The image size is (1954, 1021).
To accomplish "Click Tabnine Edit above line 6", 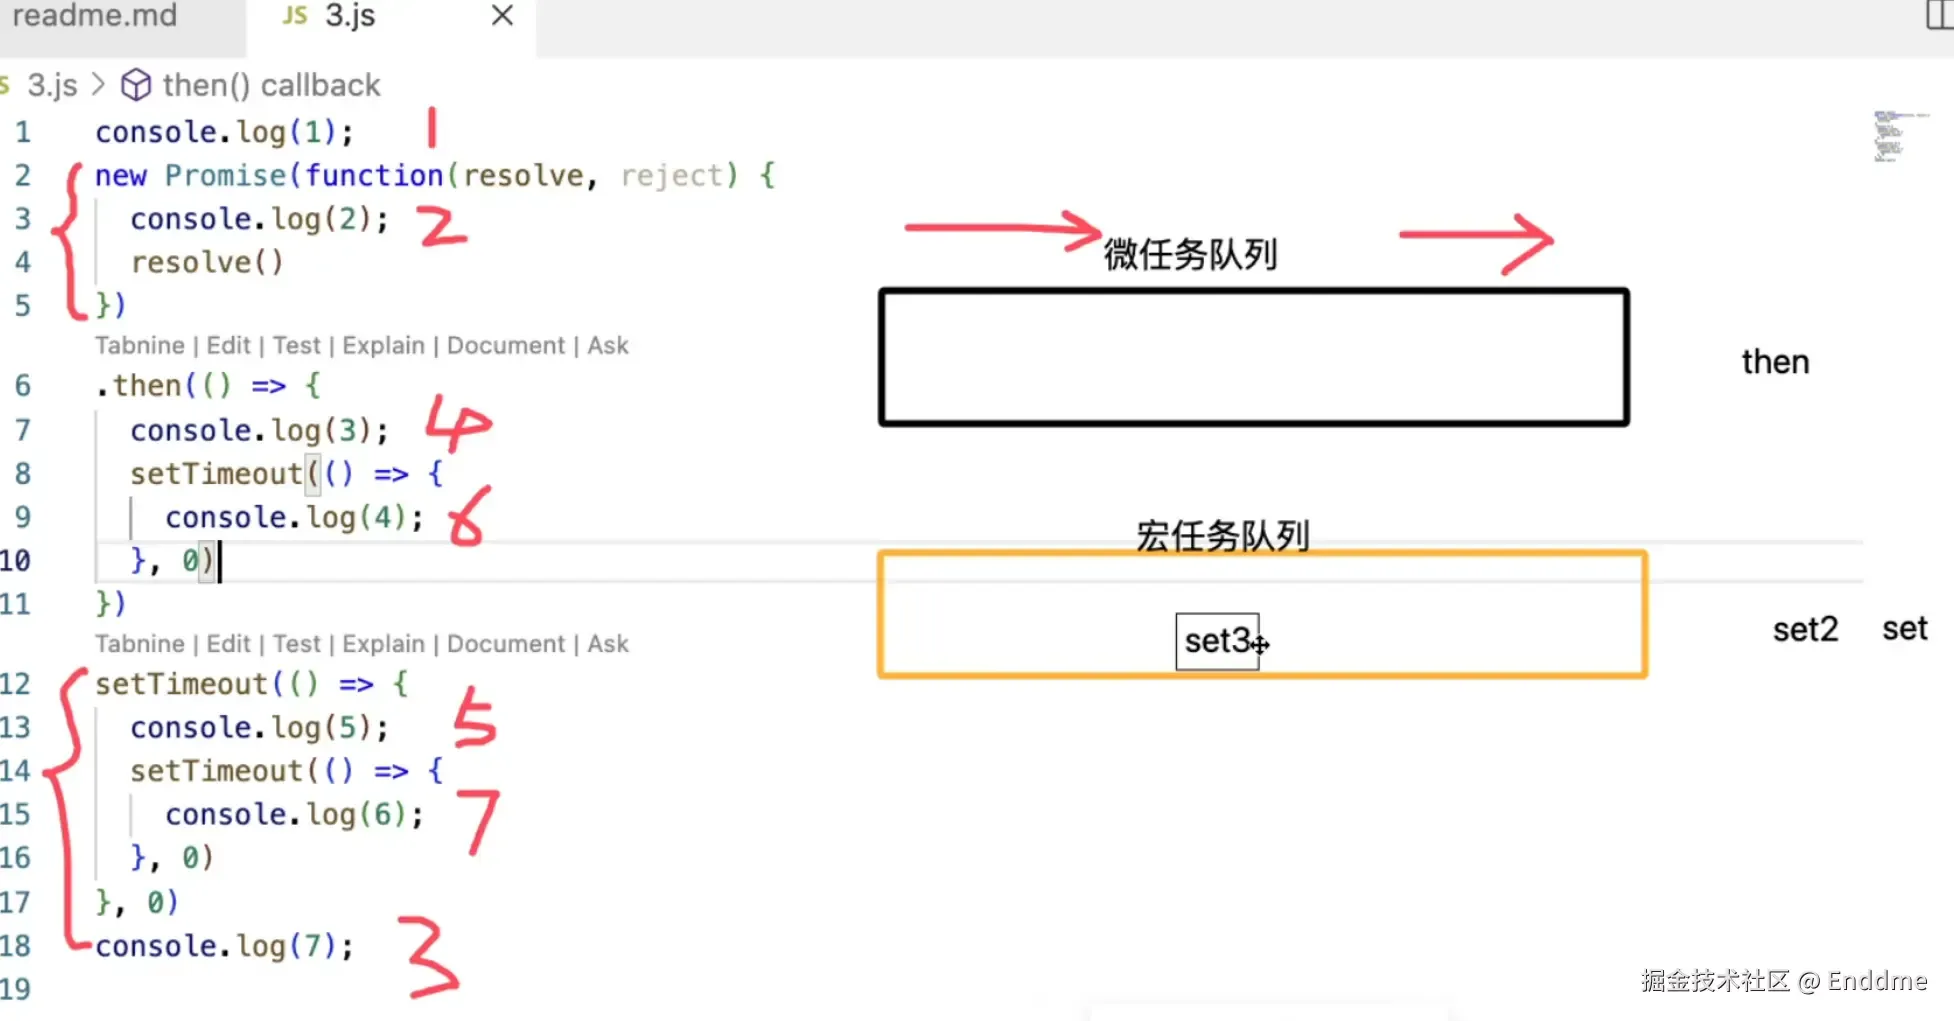I will click(228, 346).
